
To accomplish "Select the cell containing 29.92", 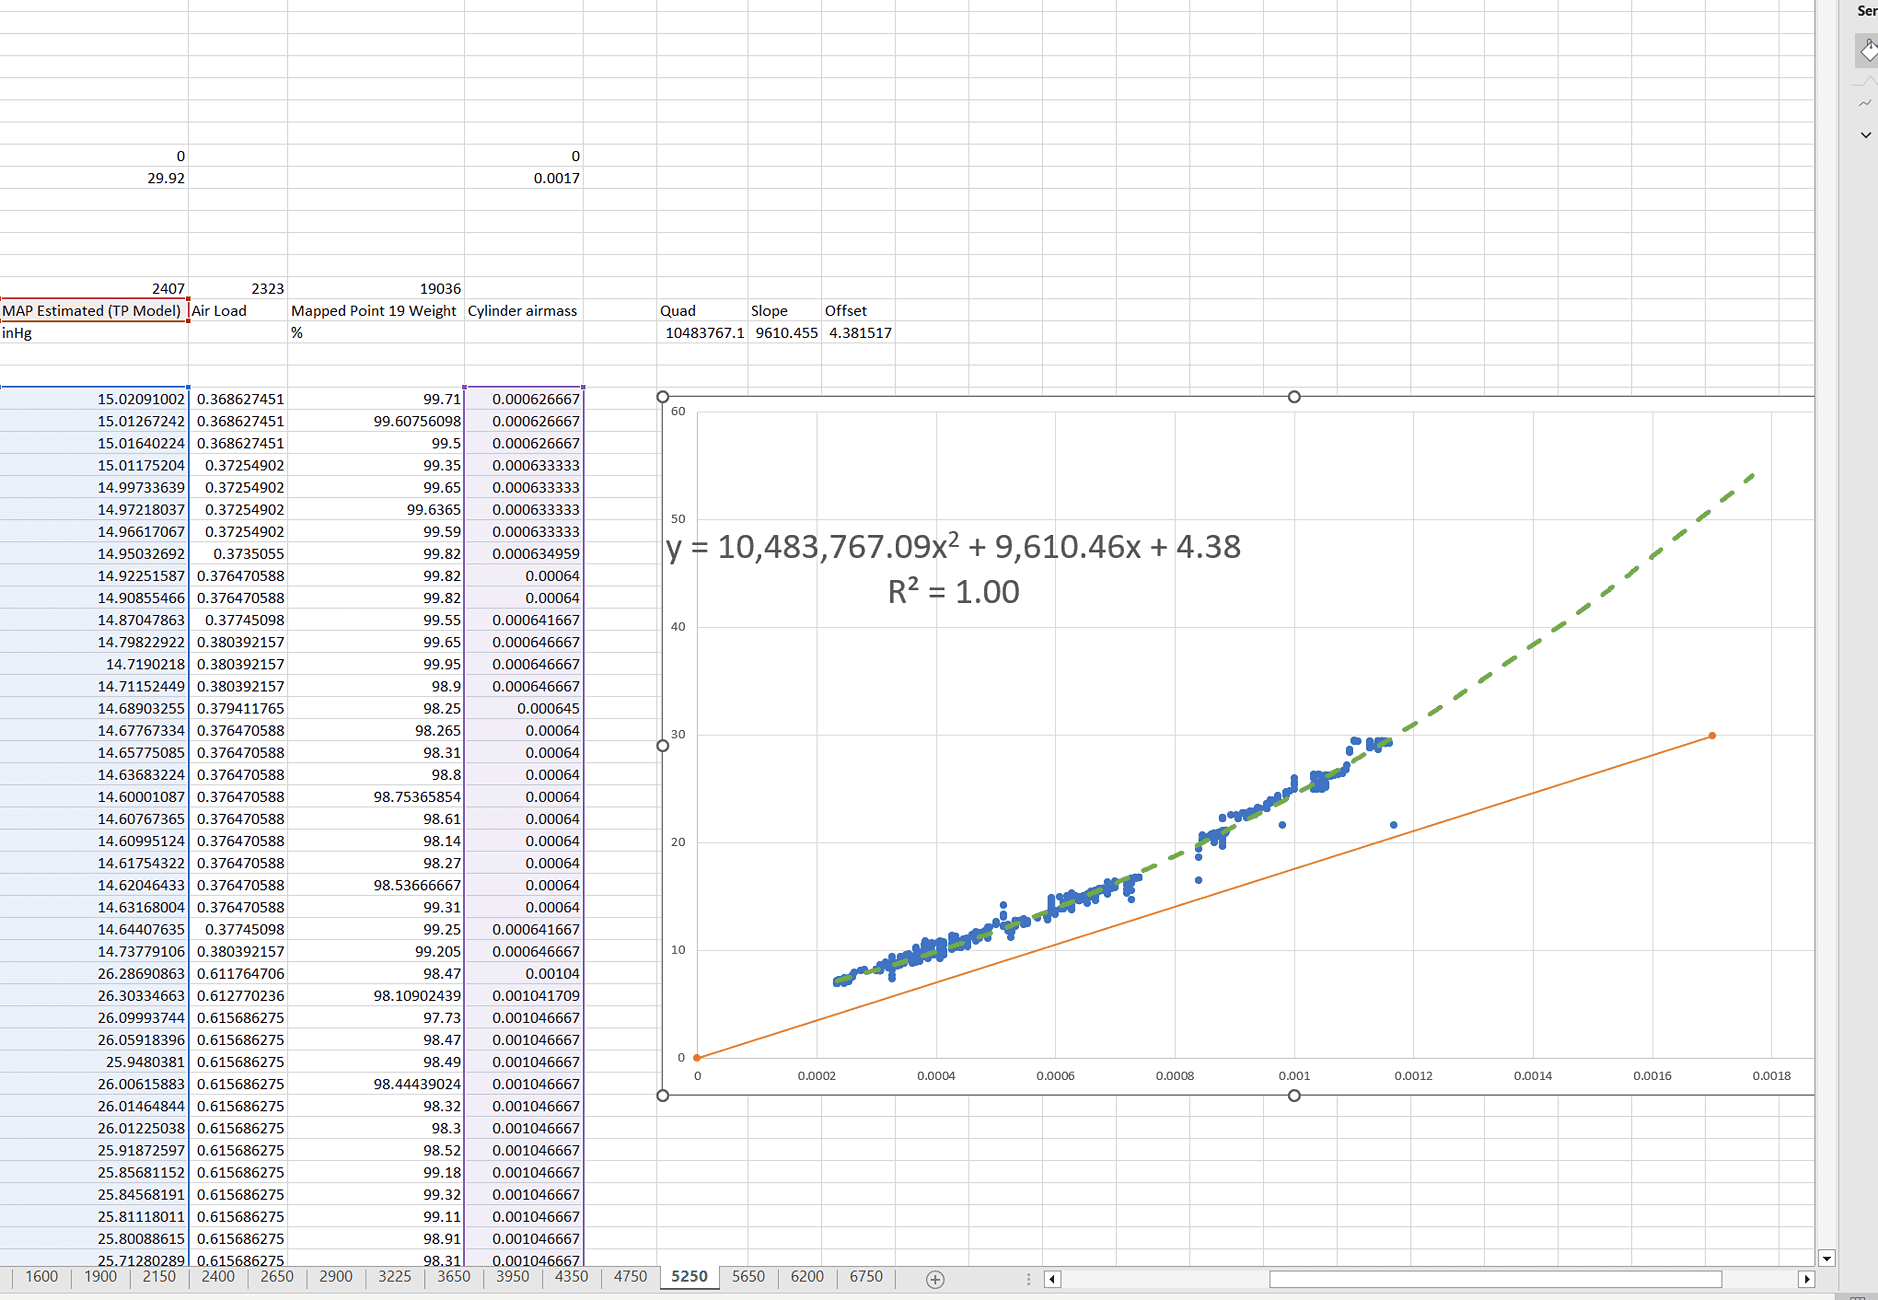I will 94,178.
